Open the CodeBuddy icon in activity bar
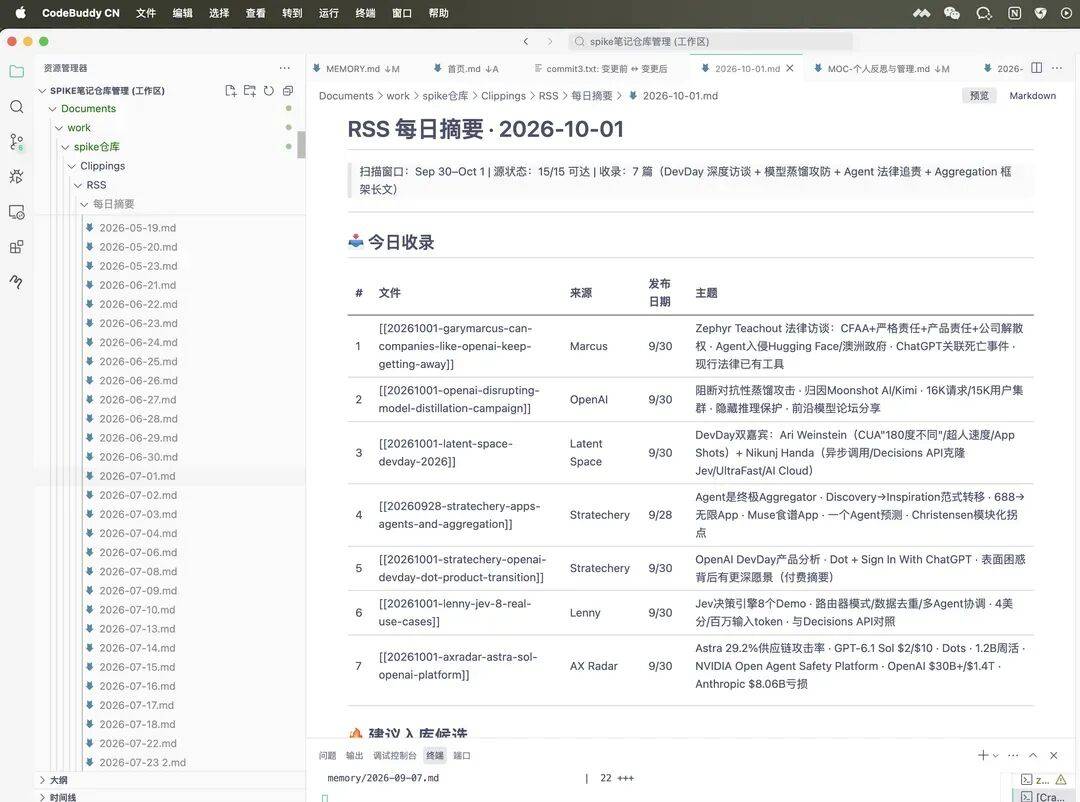The image size is (1080, 802). pyautogui.click(x=17, y=281)
